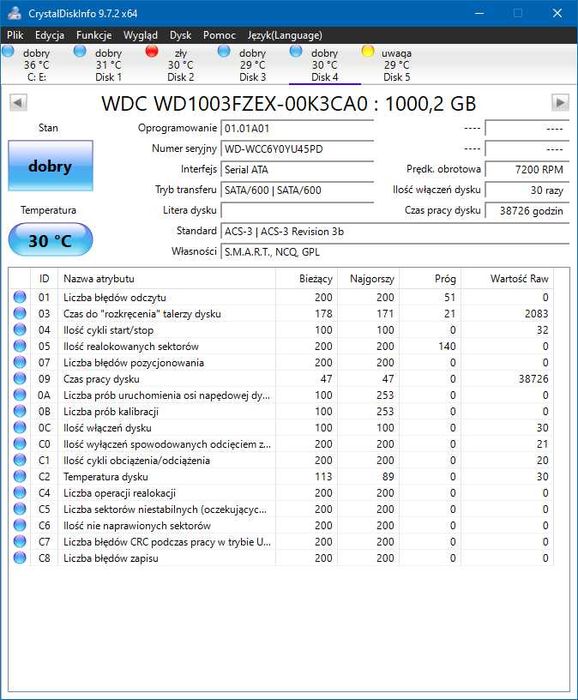The height and width of the screenshot is (700, 578).
Task: Click status icon of attribute 0A
Action: pyautogui.click(x=20, y=395)
